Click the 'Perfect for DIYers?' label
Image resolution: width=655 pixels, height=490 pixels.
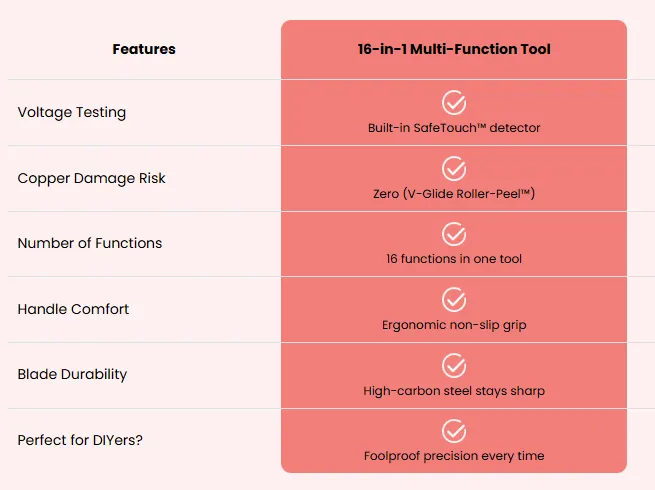[x=80, y=440]
